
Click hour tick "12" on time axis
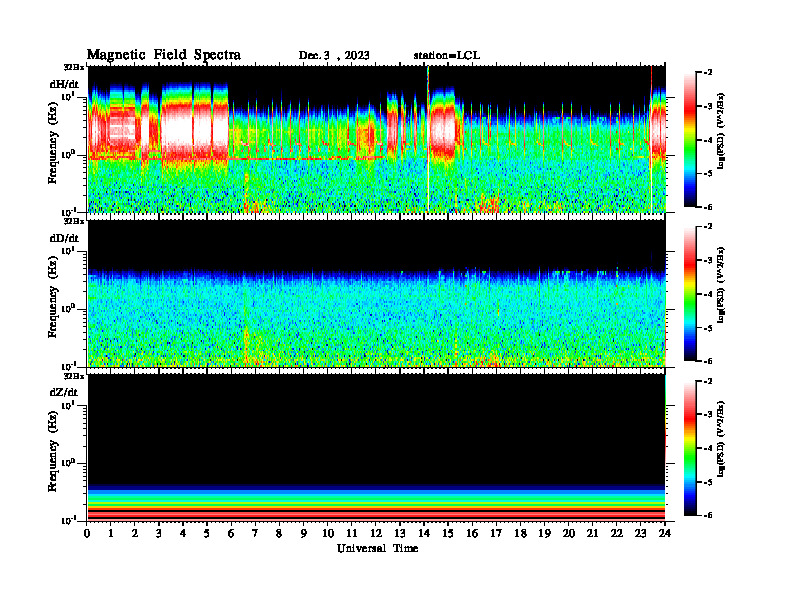click(376, 533)
